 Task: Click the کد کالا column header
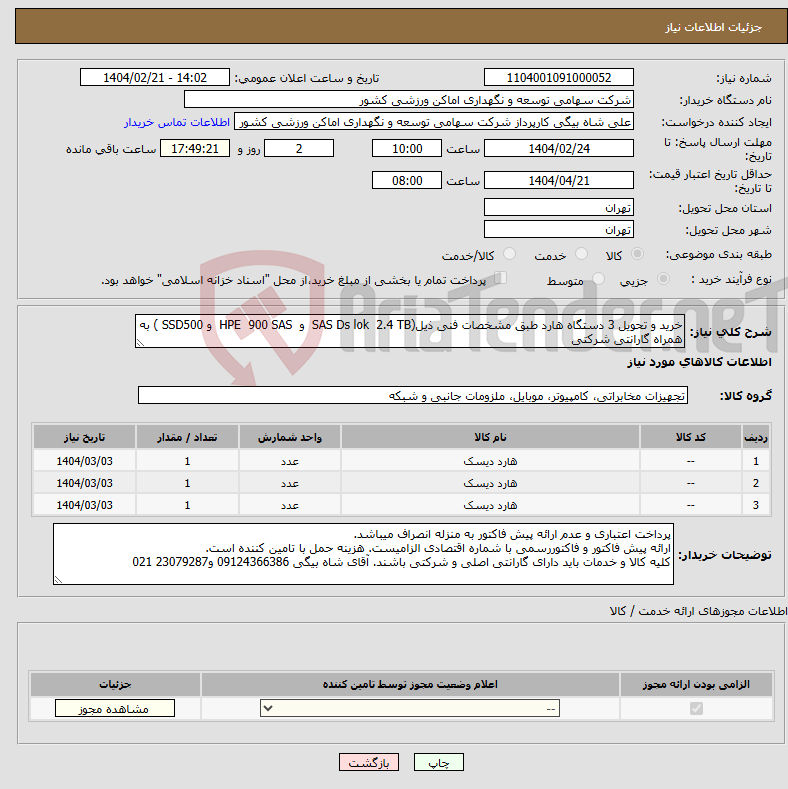(x=690, y=437)
